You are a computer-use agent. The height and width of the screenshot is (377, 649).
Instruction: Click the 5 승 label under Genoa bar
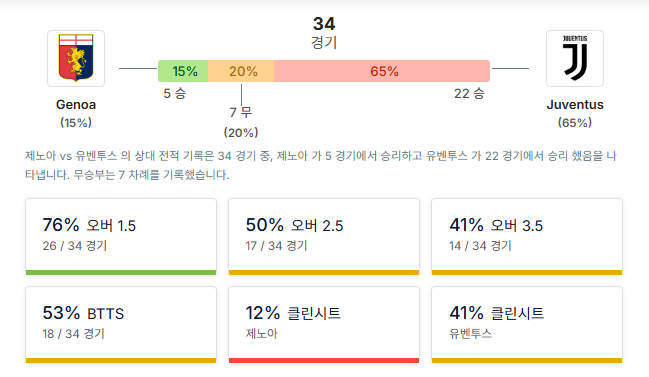click(175, 94)
